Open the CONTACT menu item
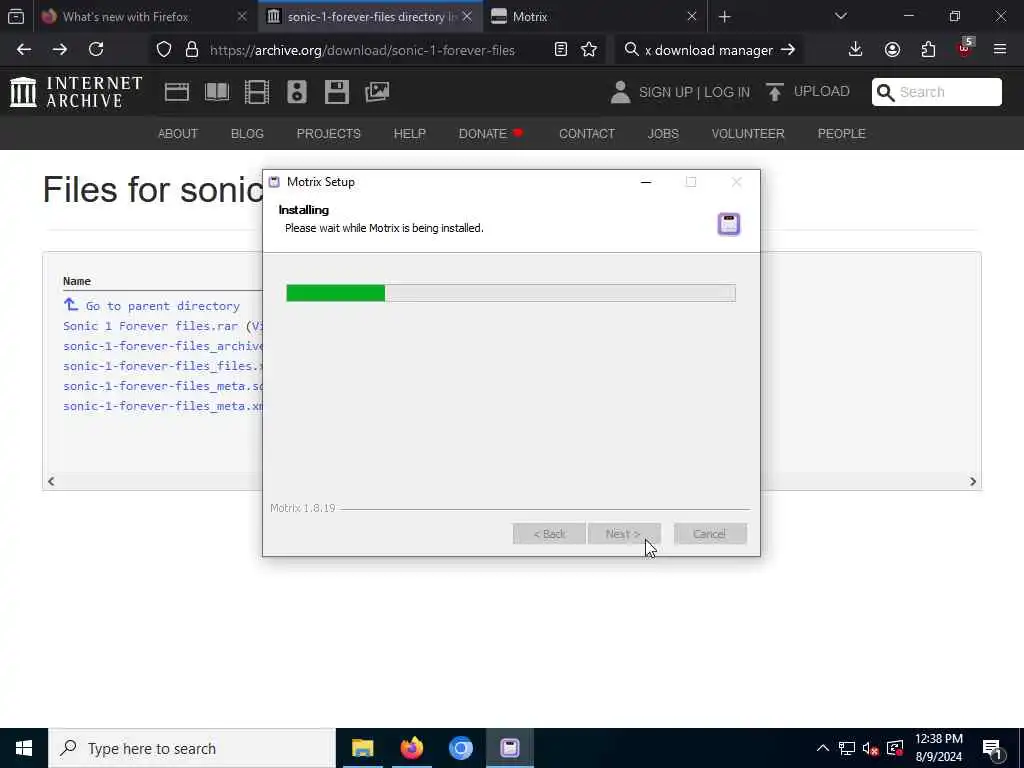This screenshot has width=1024, height=768. click(x=586, y=134)
